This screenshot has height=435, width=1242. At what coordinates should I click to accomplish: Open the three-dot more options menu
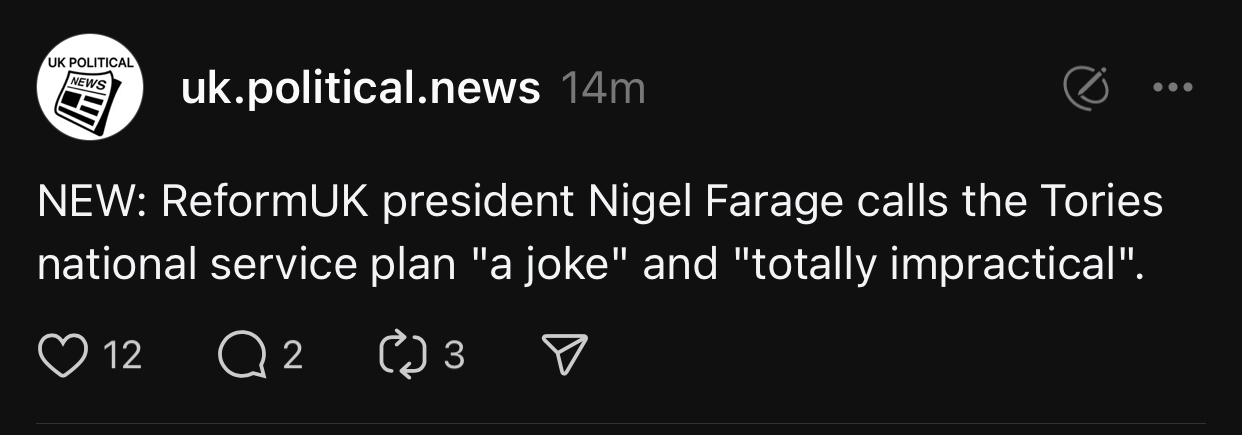[x=1173, y=89]
